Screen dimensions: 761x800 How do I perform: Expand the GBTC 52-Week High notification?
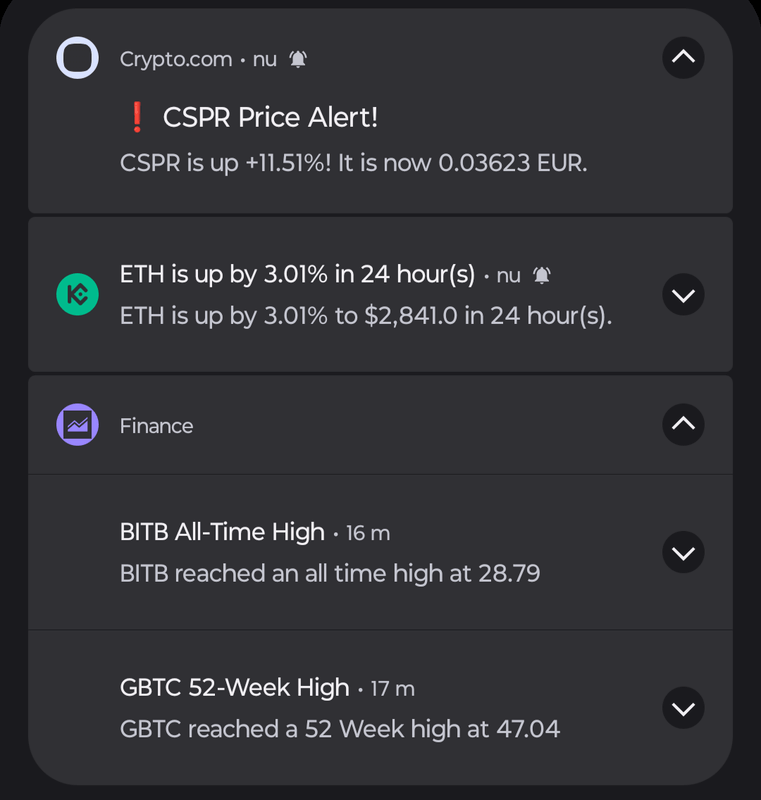683,709
